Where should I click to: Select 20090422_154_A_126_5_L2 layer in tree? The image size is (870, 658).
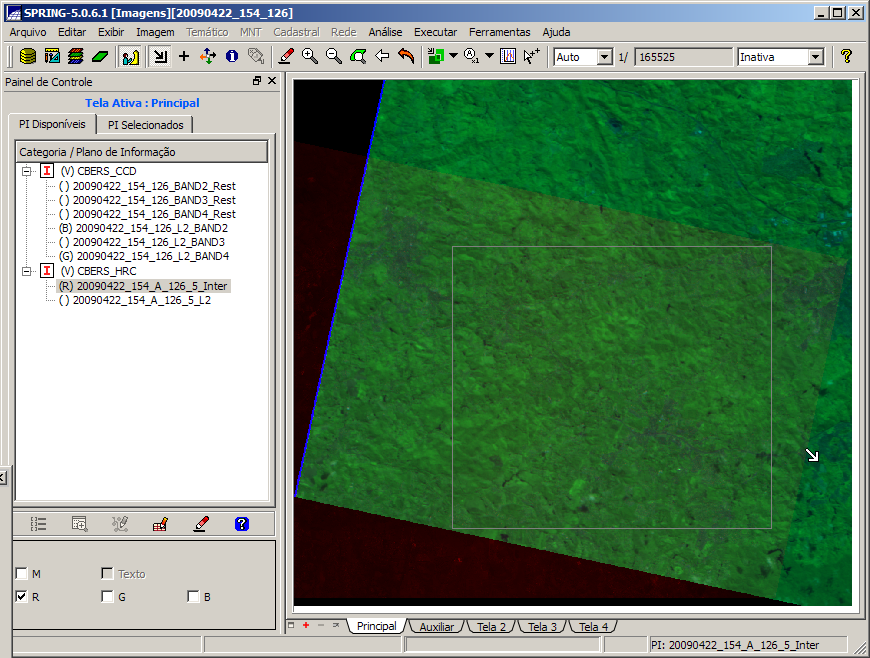pos(141,300)
